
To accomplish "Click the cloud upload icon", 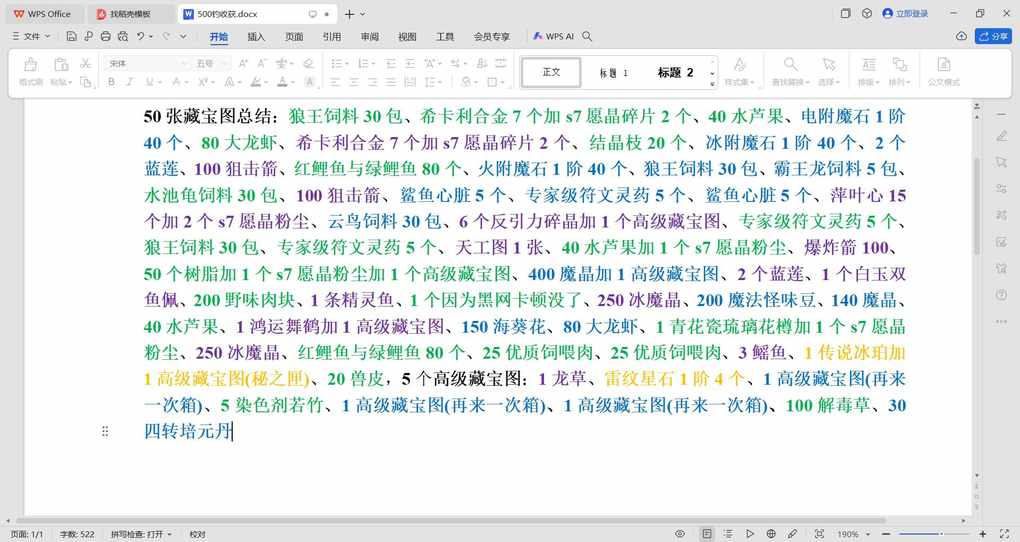I will (961, 36).
